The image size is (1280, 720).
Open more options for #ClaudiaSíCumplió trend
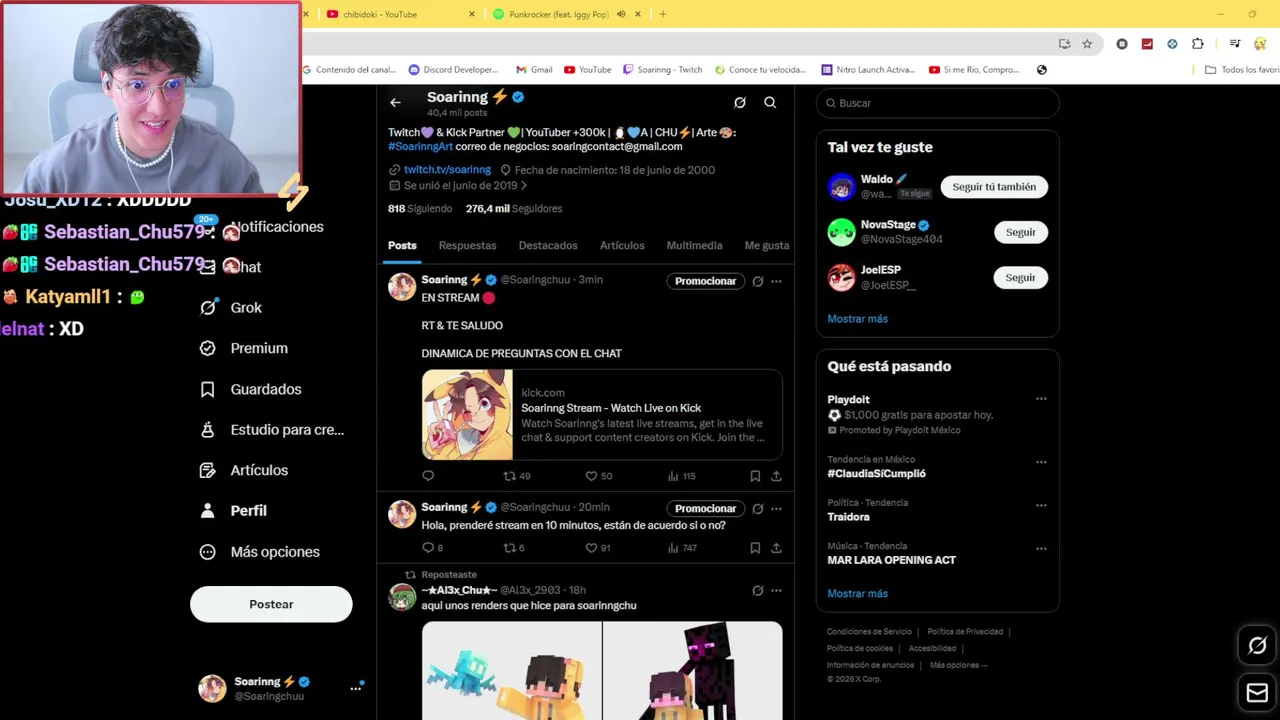click(1041, 462)
